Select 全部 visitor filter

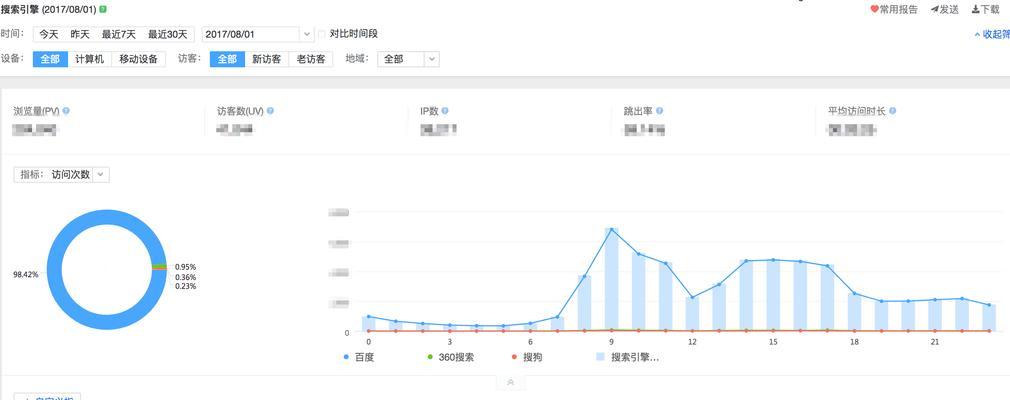[x=227, y=59]
